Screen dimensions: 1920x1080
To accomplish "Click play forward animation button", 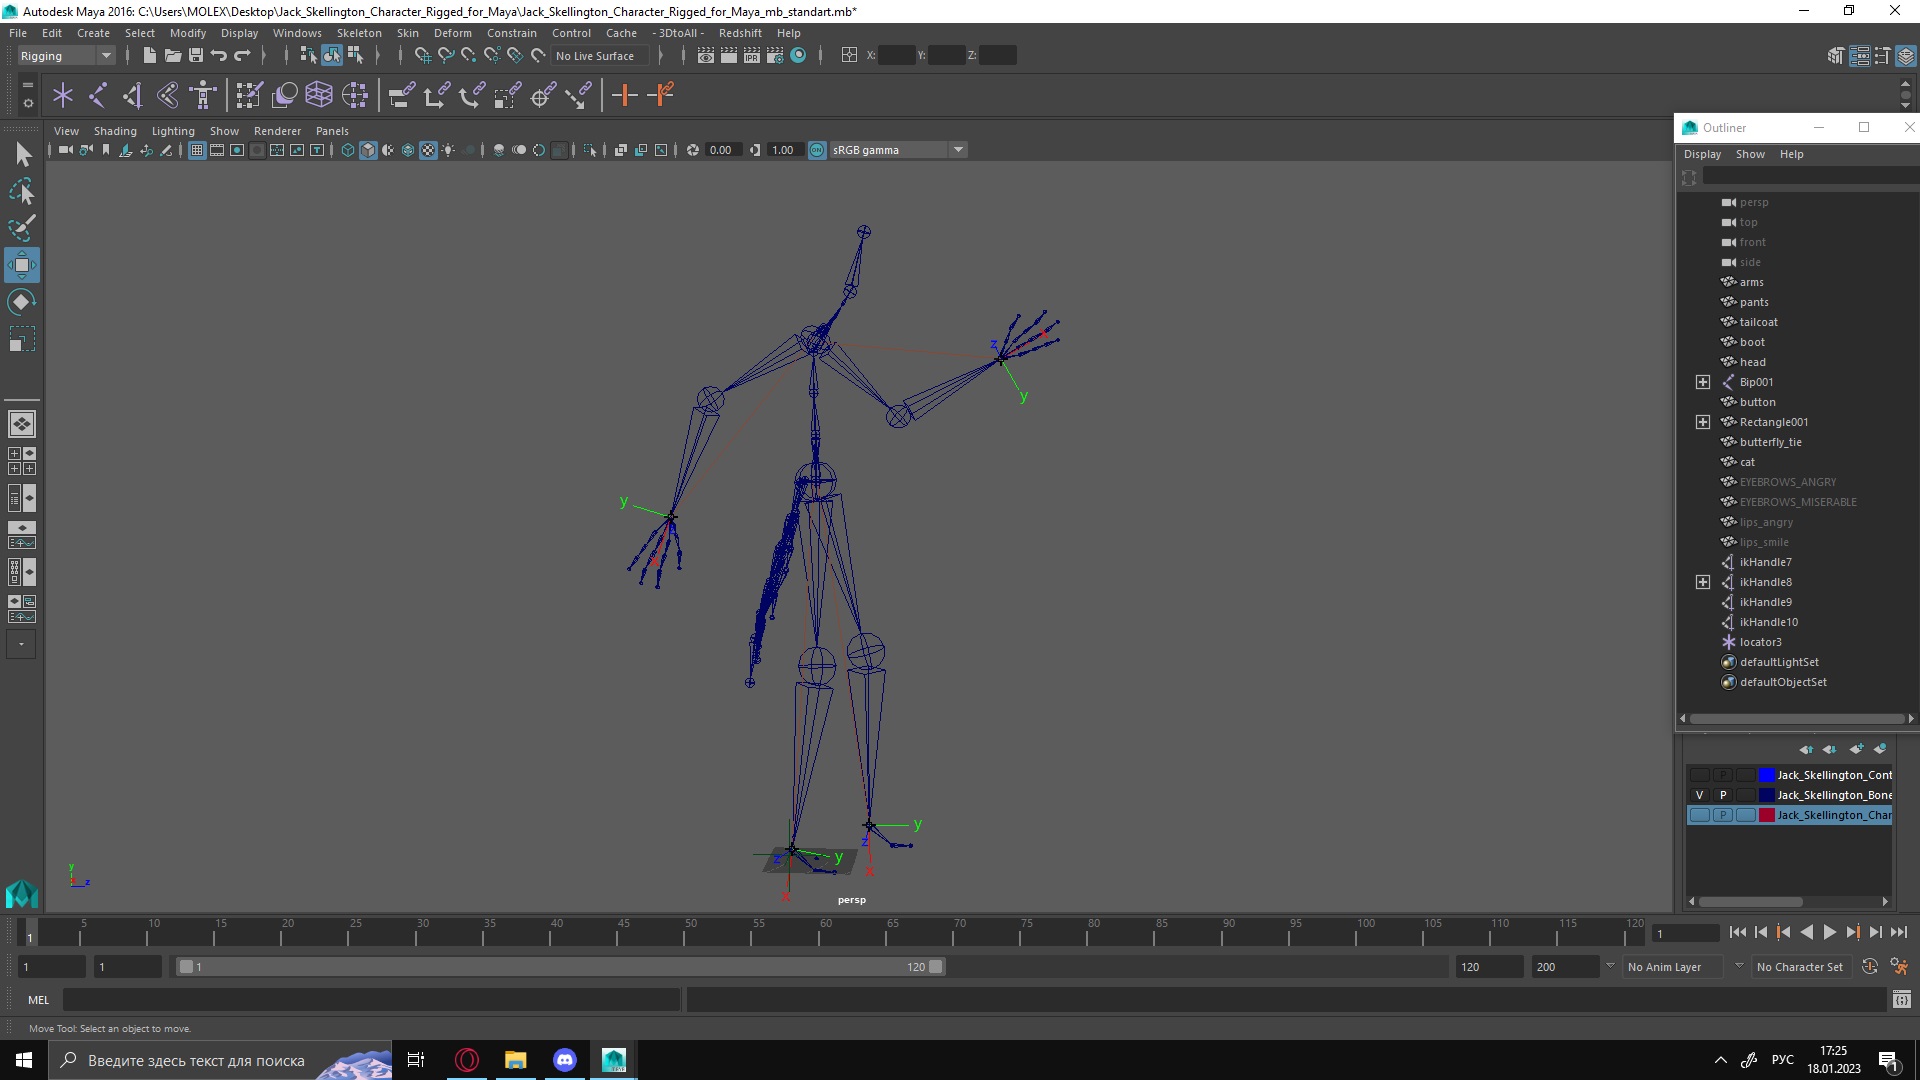I will coord(1832,932).
